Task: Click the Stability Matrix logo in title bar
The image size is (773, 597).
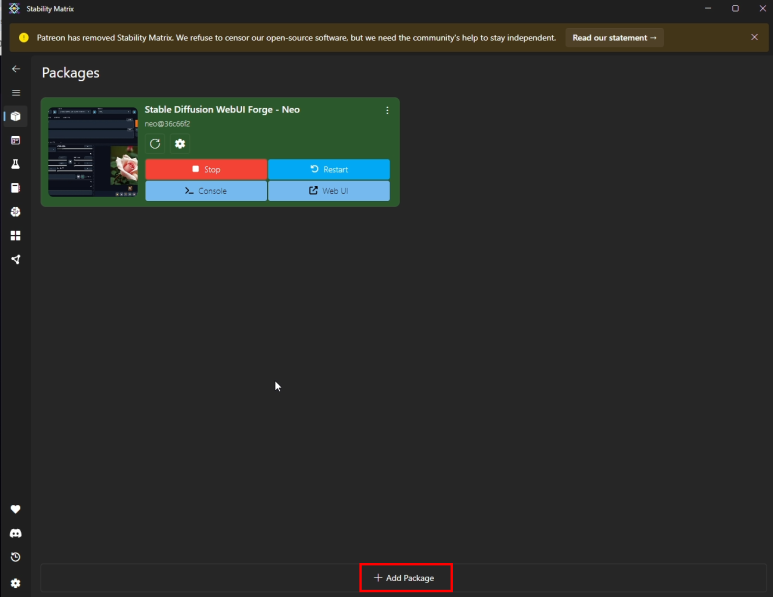Action: pyautogui.click(x=14, y=8)
